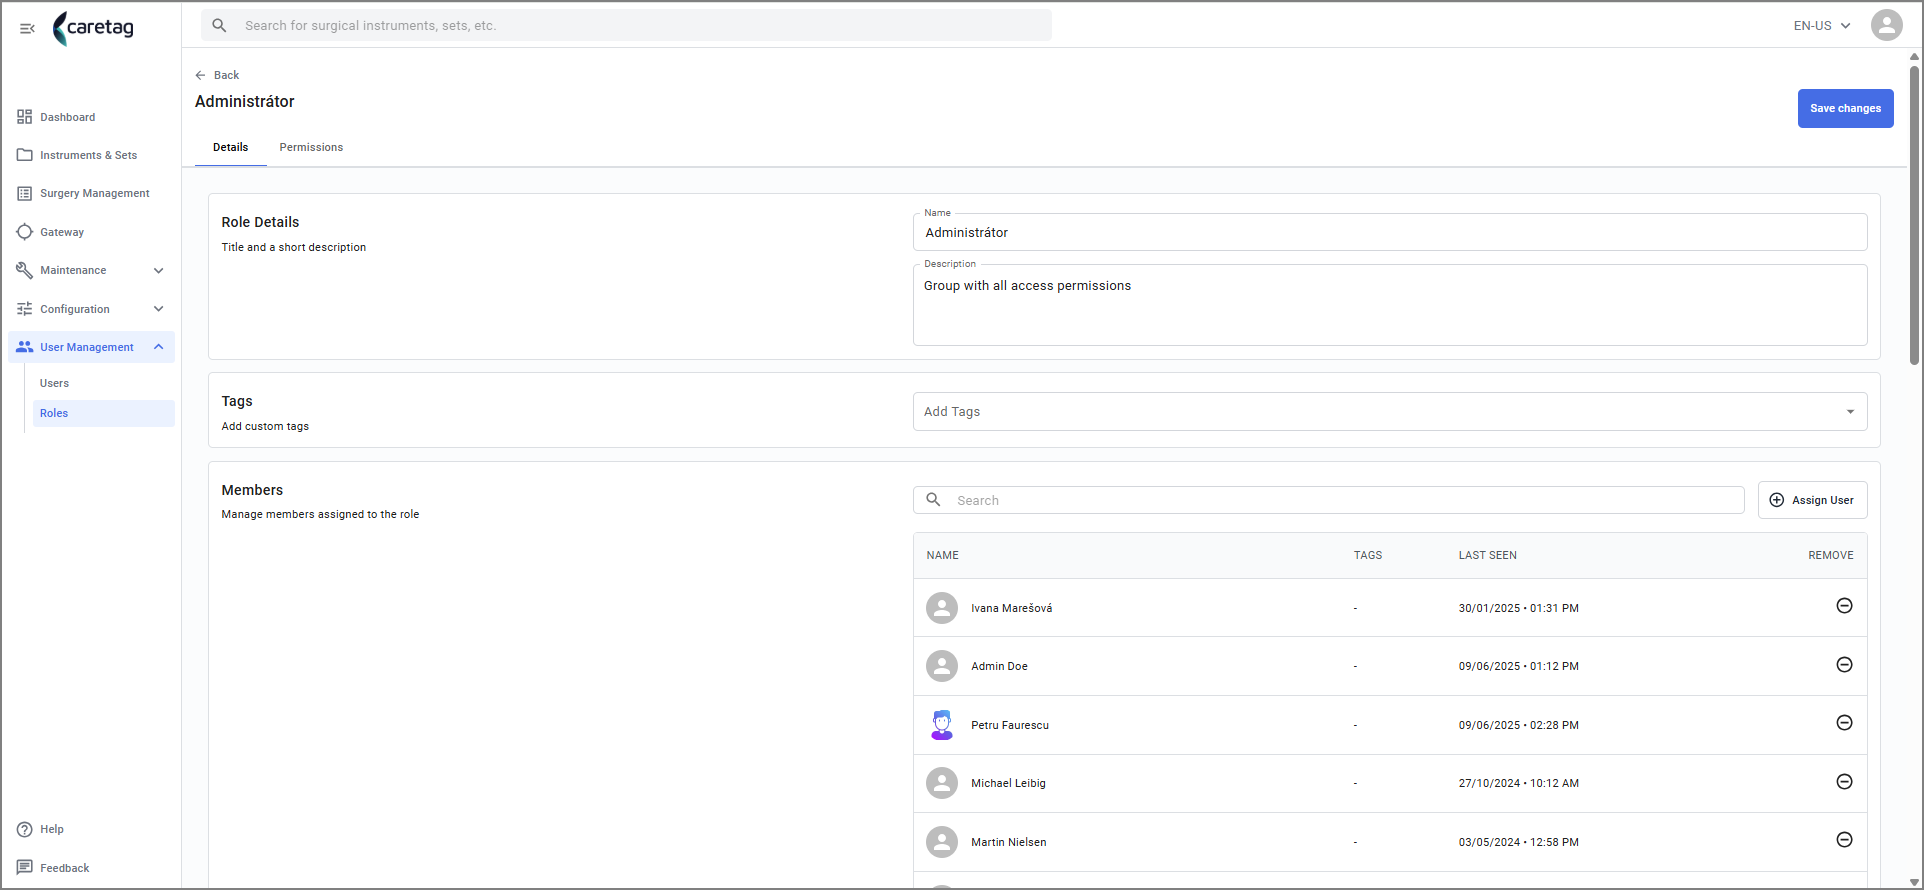The image size is (1924, 890).
Task: Remove Martin Nielsen from the role
Action: click(1844, 840)
